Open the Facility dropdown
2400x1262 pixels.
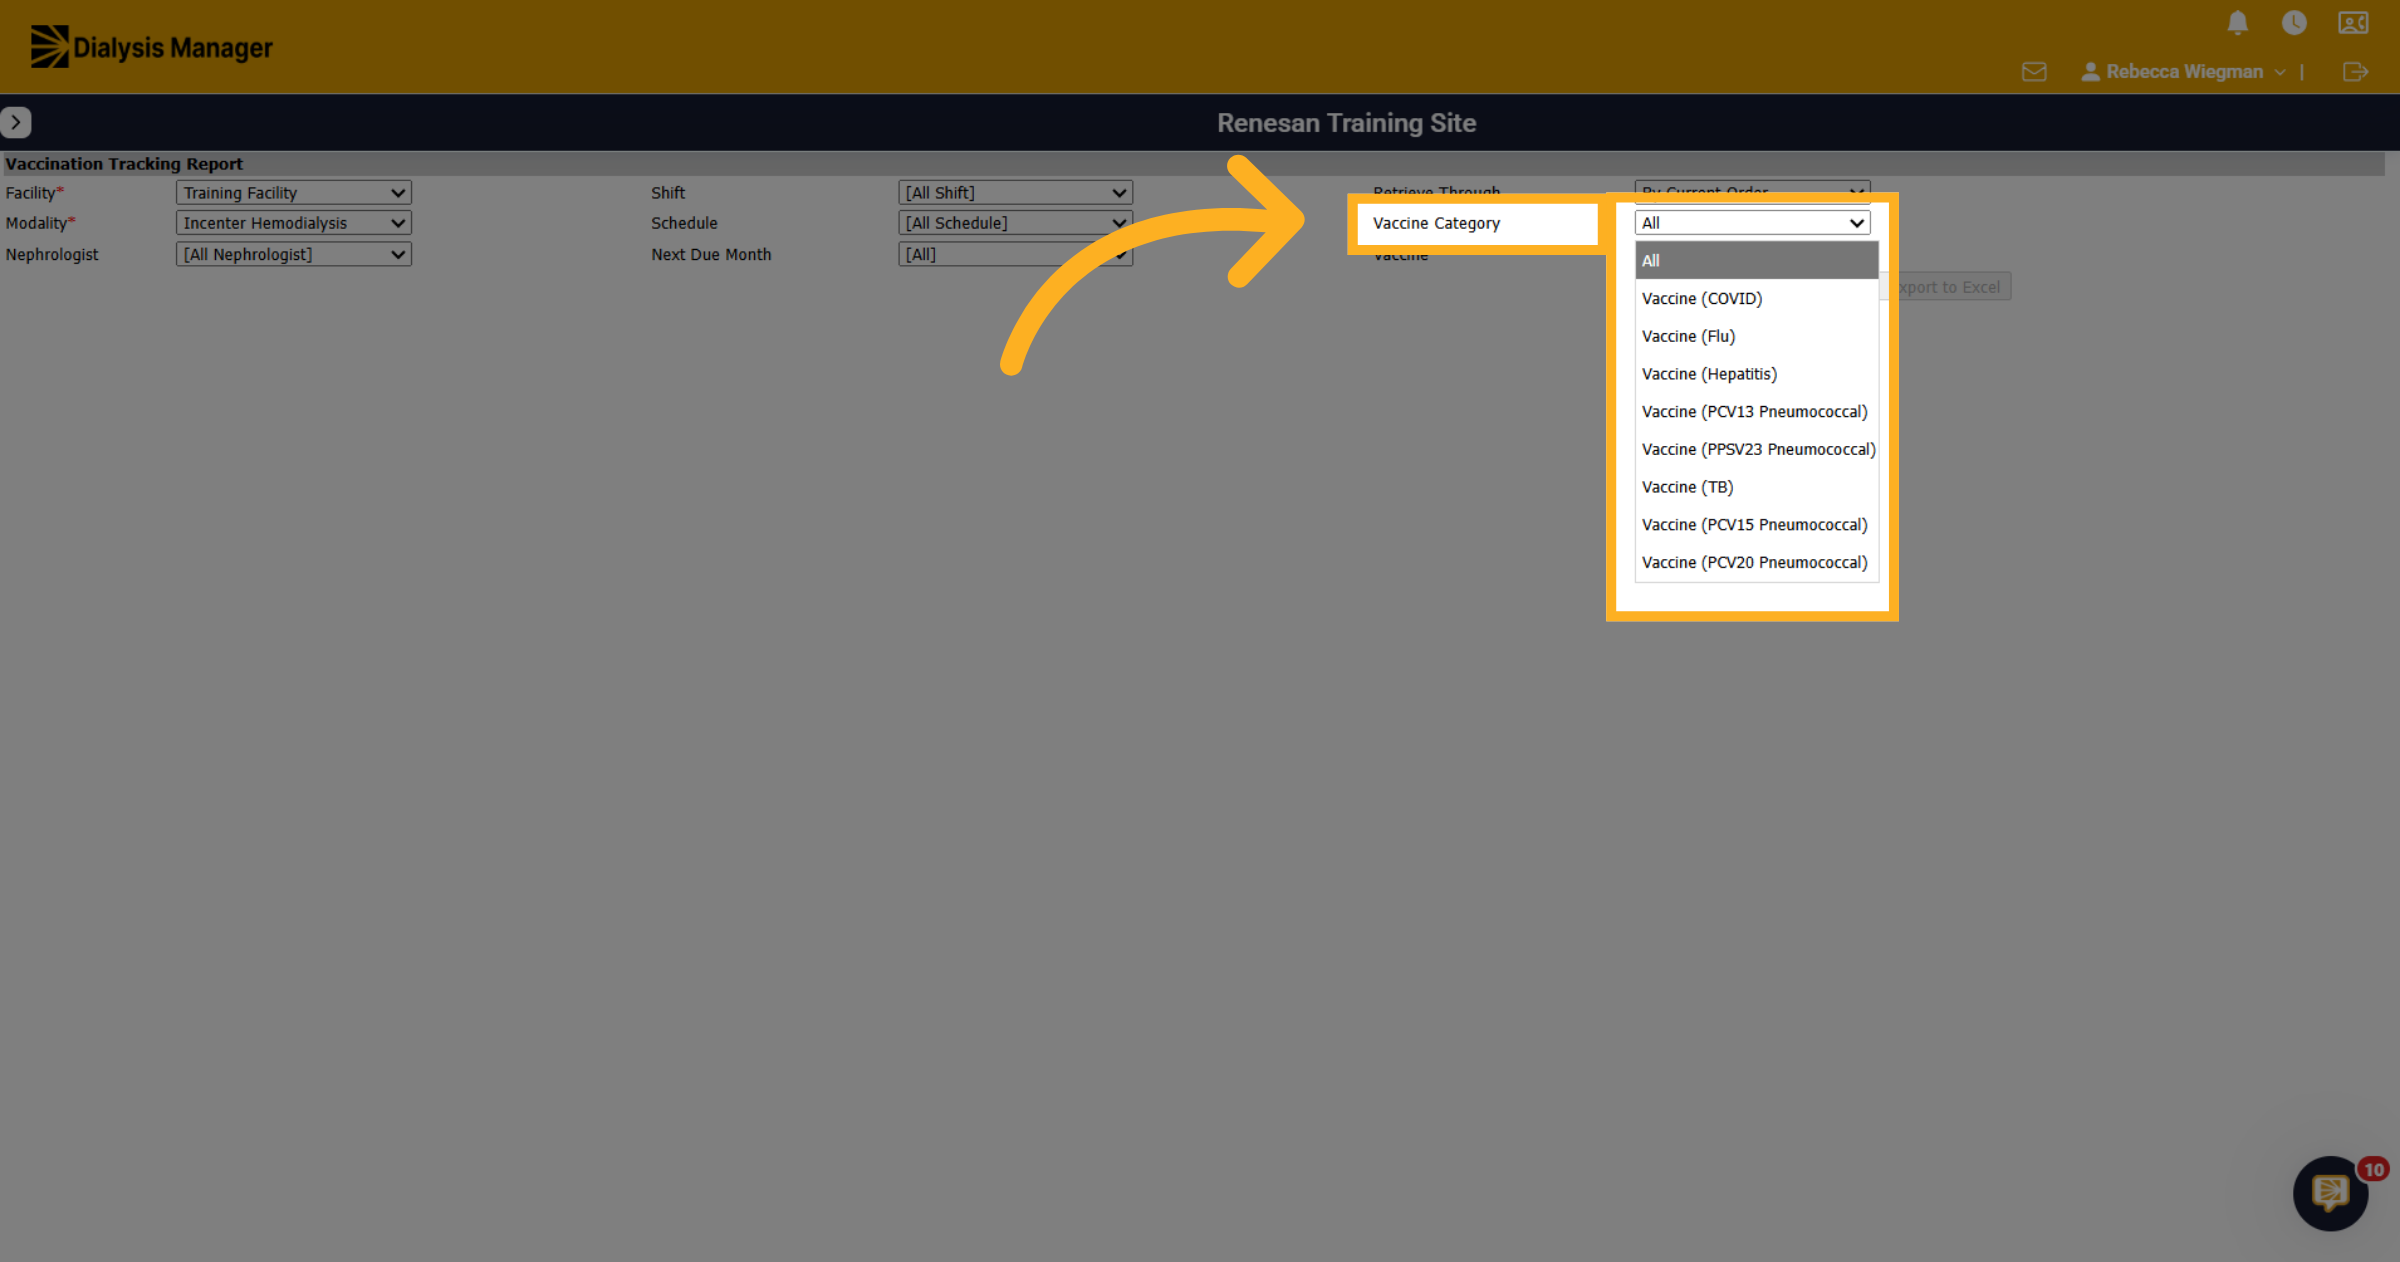[293, 193]
